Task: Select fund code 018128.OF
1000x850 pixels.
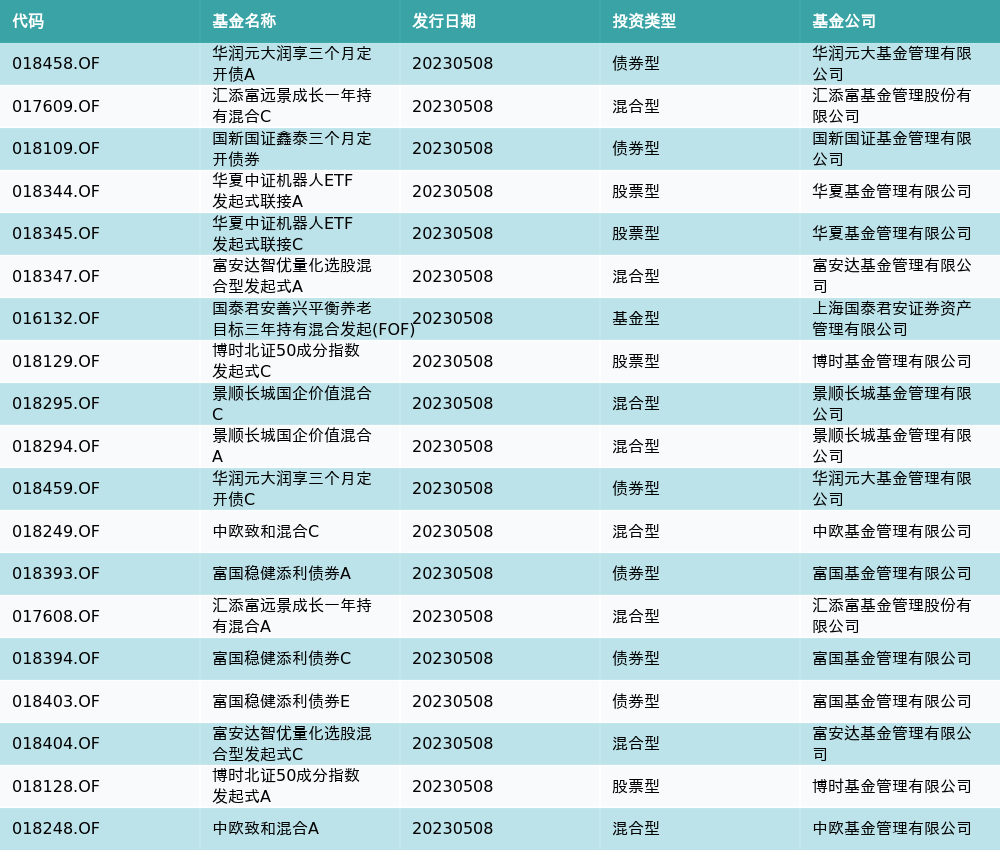Action: 56,786
